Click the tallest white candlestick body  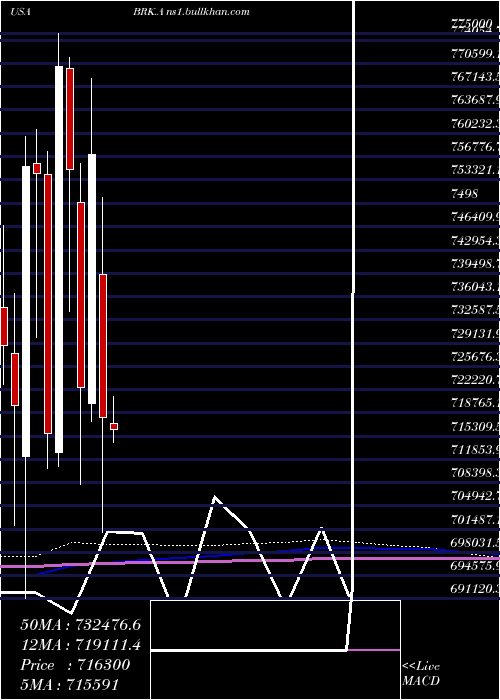[x=59, y=259]
